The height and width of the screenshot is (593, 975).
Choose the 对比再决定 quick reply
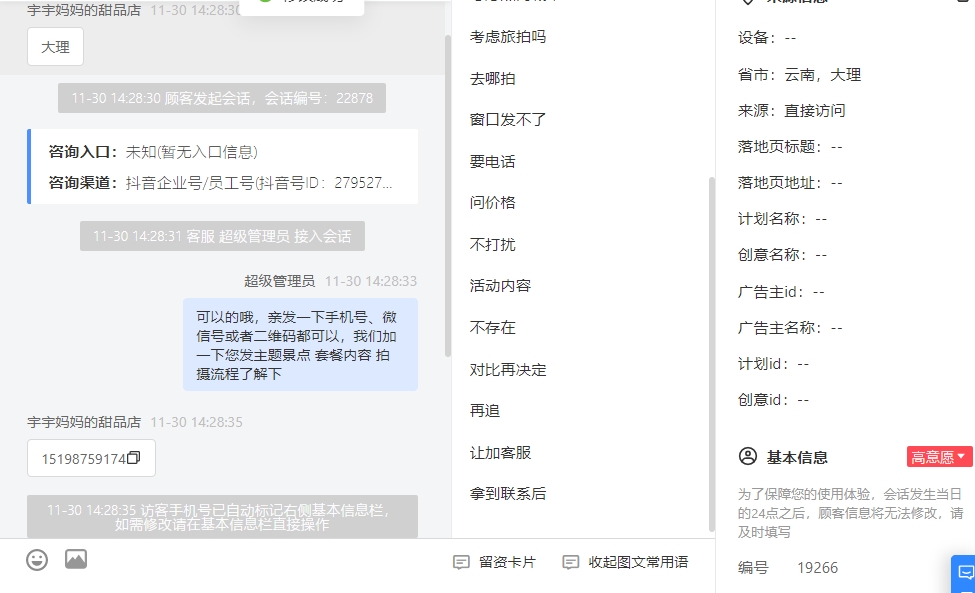[x=508, y=370]
